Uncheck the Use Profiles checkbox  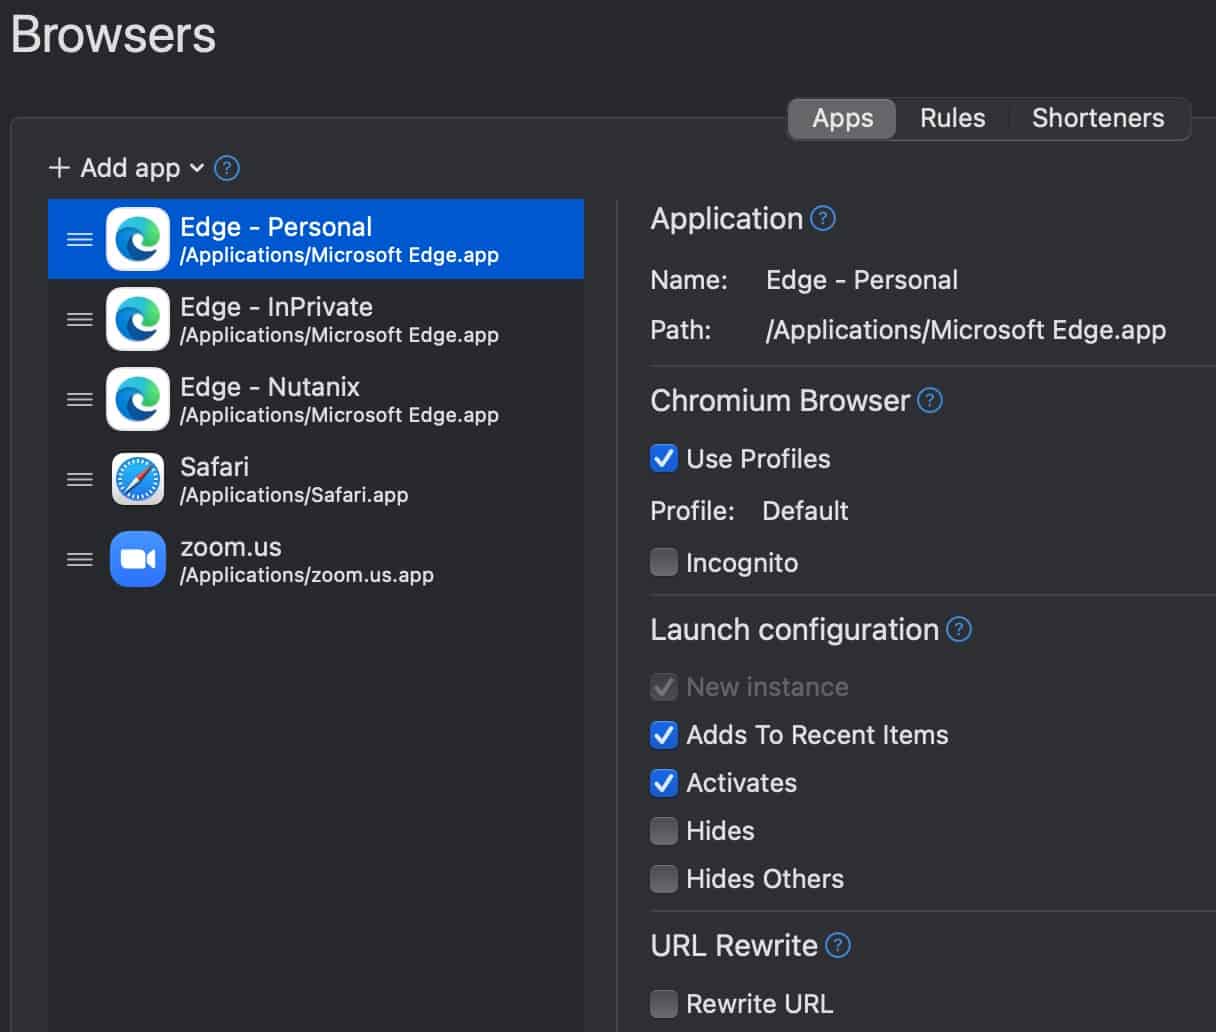(x=664, y=458)
